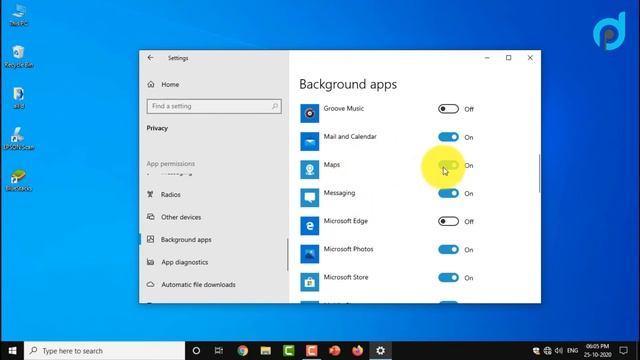Click the Microsoft Store app icon
The image size is (640, 360).
(x=310, y=282)
